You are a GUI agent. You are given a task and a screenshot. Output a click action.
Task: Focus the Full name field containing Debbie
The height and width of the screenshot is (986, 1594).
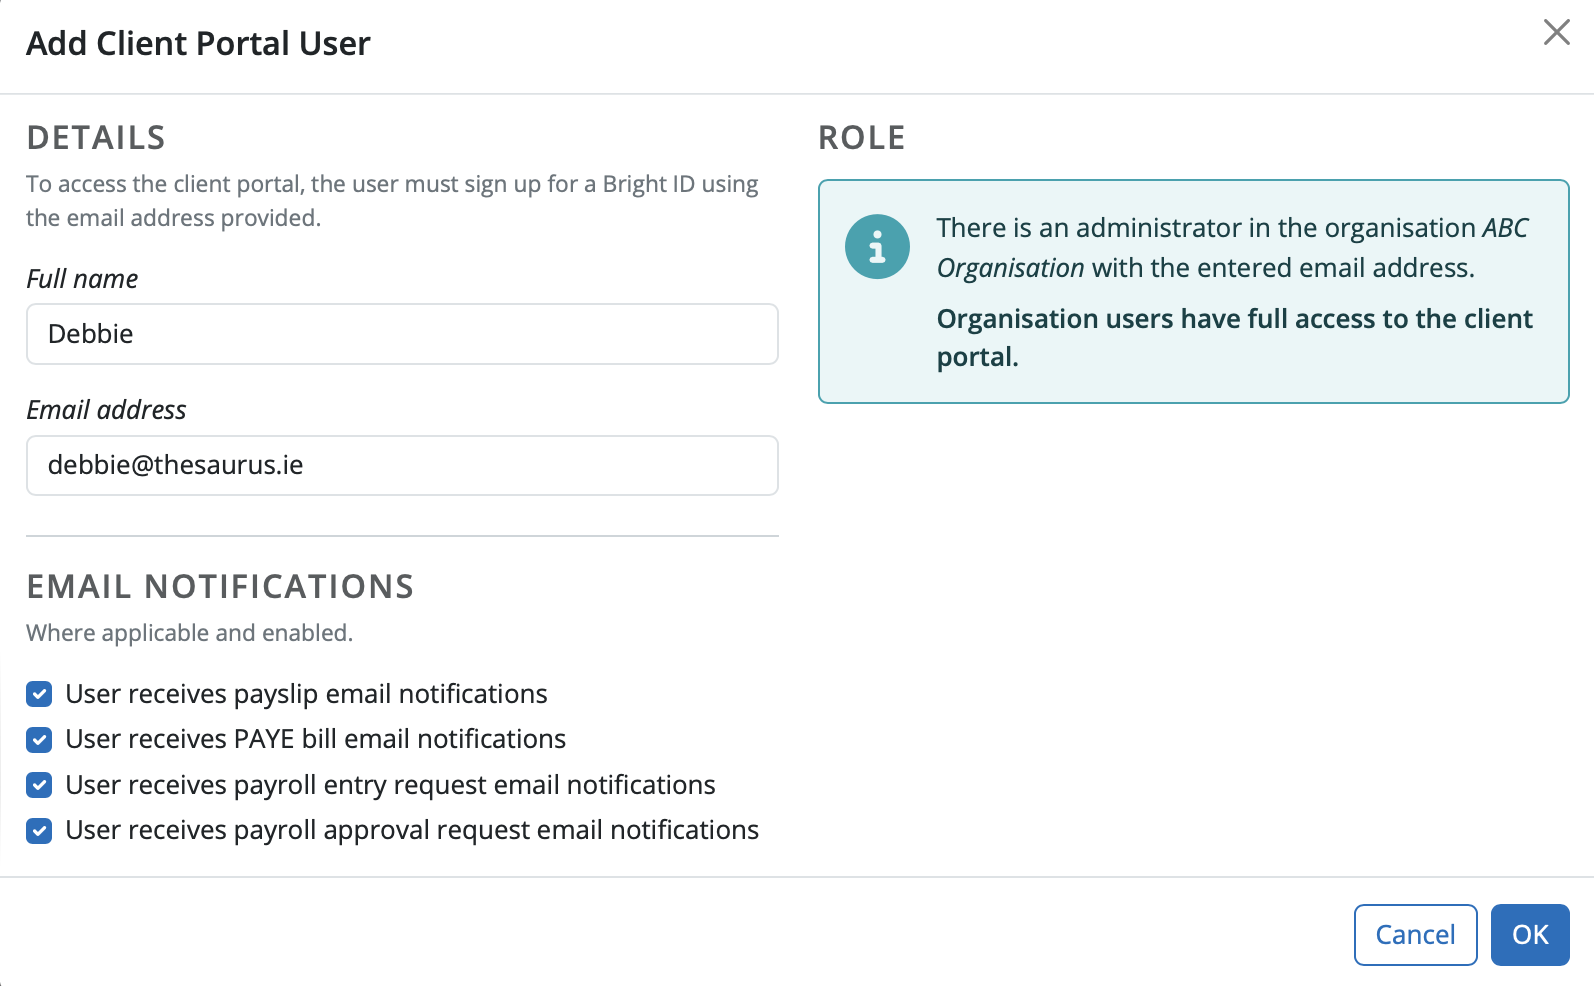tap(402, 334)
